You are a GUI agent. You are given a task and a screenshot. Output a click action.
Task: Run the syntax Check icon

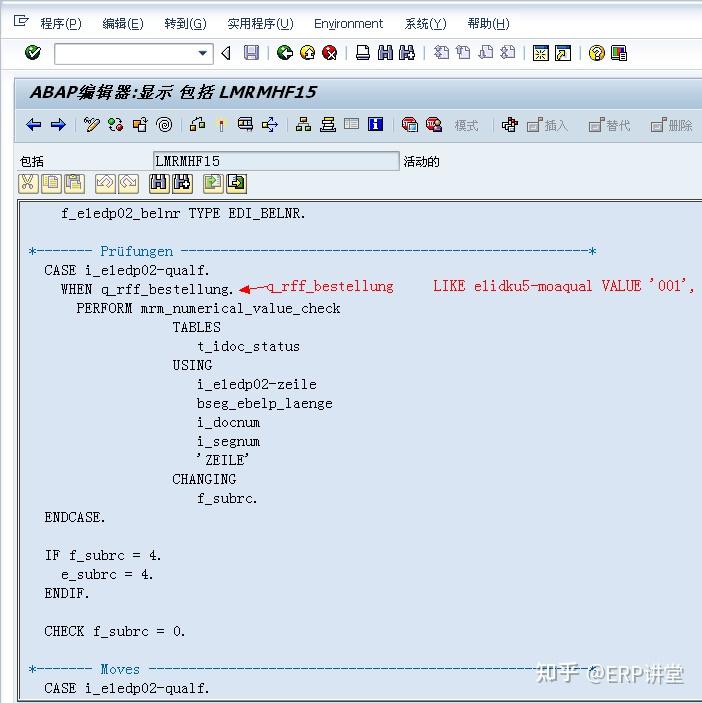pyautogui.click(x=197, y=125)
